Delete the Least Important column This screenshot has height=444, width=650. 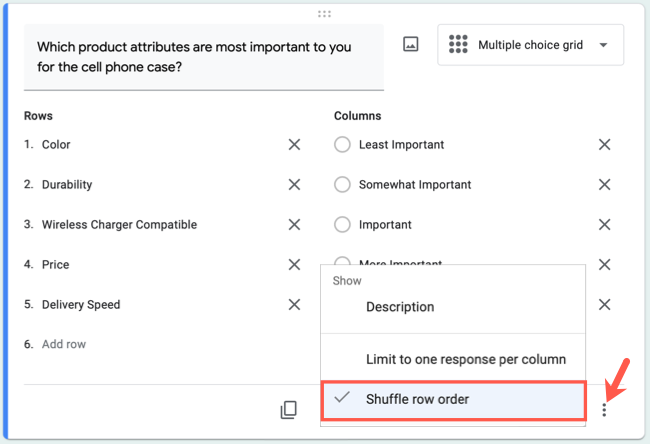pos(604,145)
